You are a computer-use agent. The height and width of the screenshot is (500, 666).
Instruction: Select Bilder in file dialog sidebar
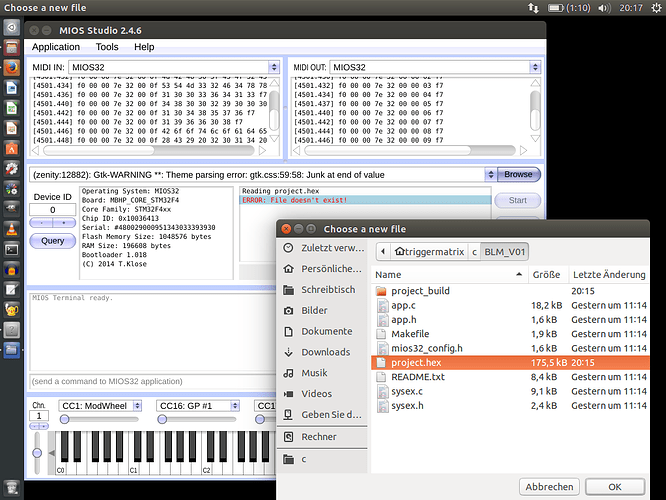coord(324,311)
